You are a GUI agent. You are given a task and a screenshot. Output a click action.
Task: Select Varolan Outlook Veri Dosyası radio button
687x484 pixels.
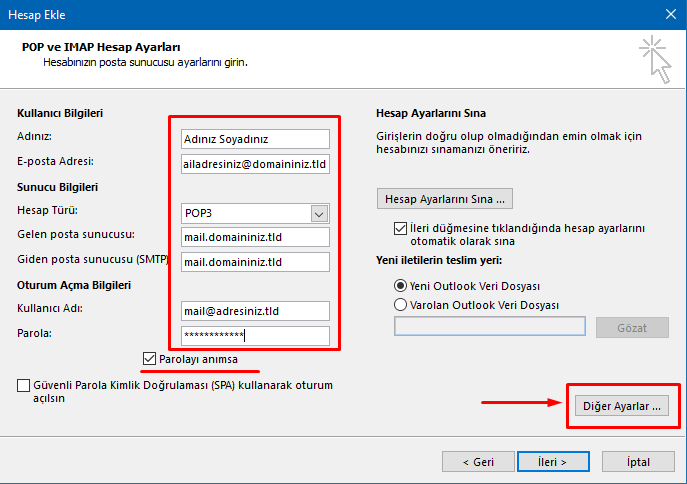point(400,305)
